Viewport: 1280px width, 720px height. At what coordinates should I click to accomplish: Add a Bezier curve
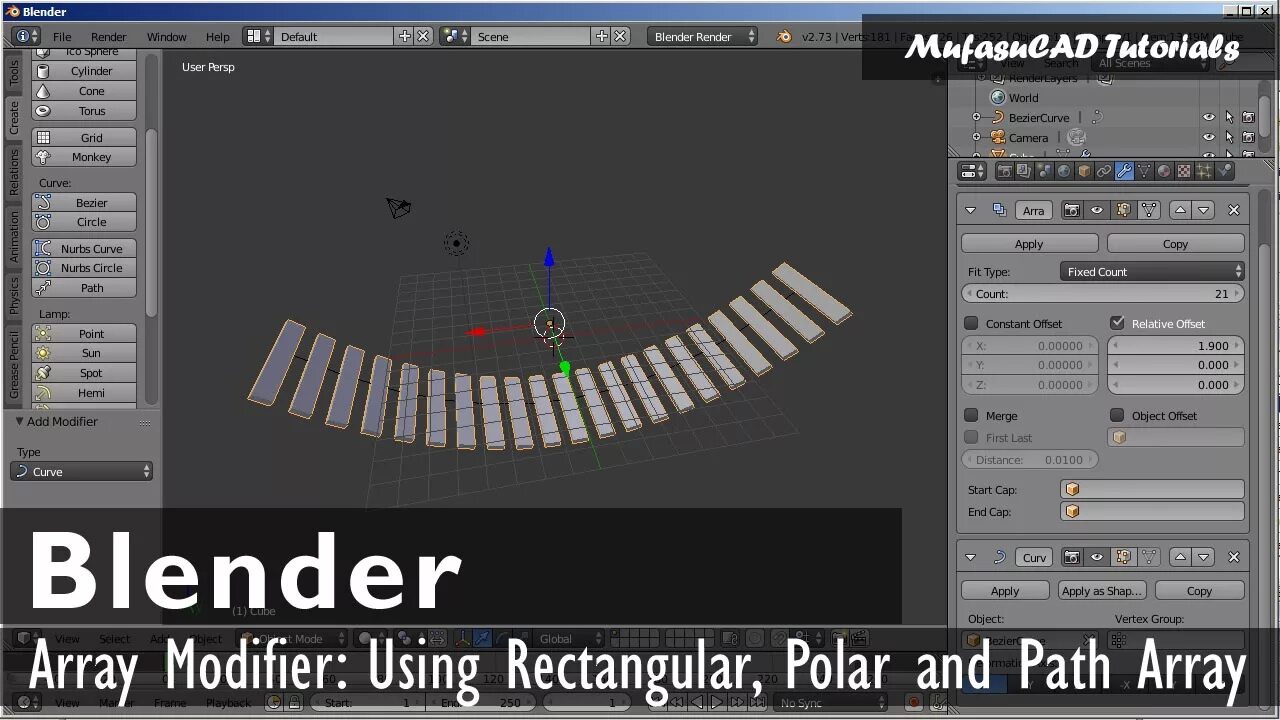coord(84,203)
